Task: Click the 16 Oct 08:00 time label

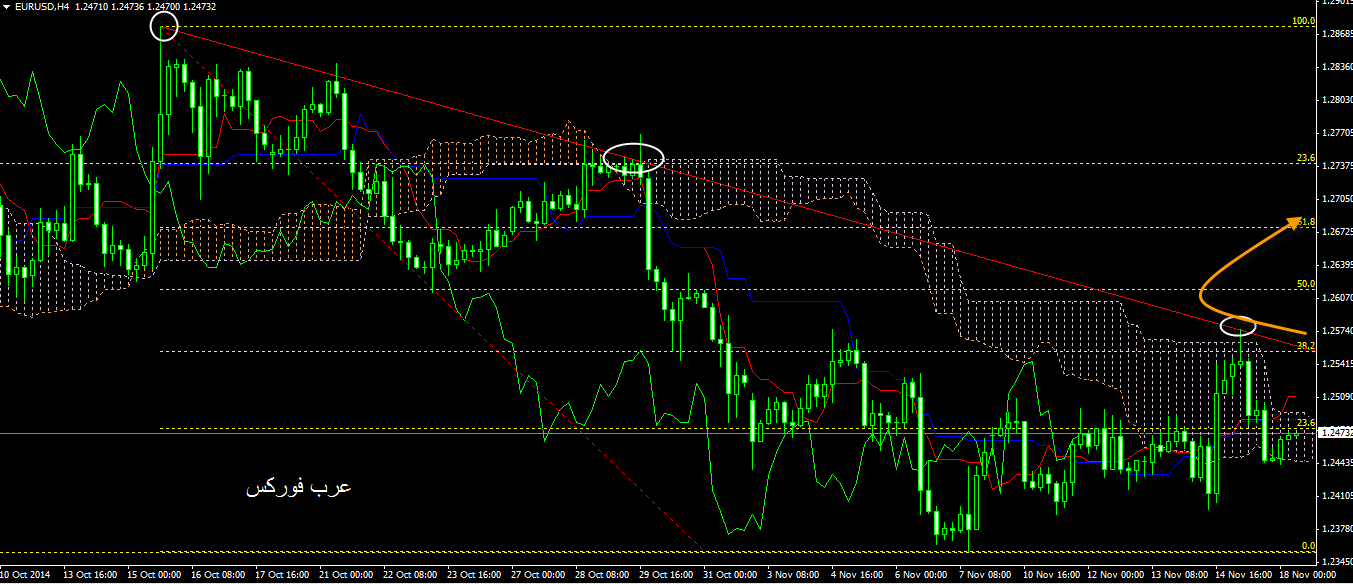Action: tap(218, 576)
